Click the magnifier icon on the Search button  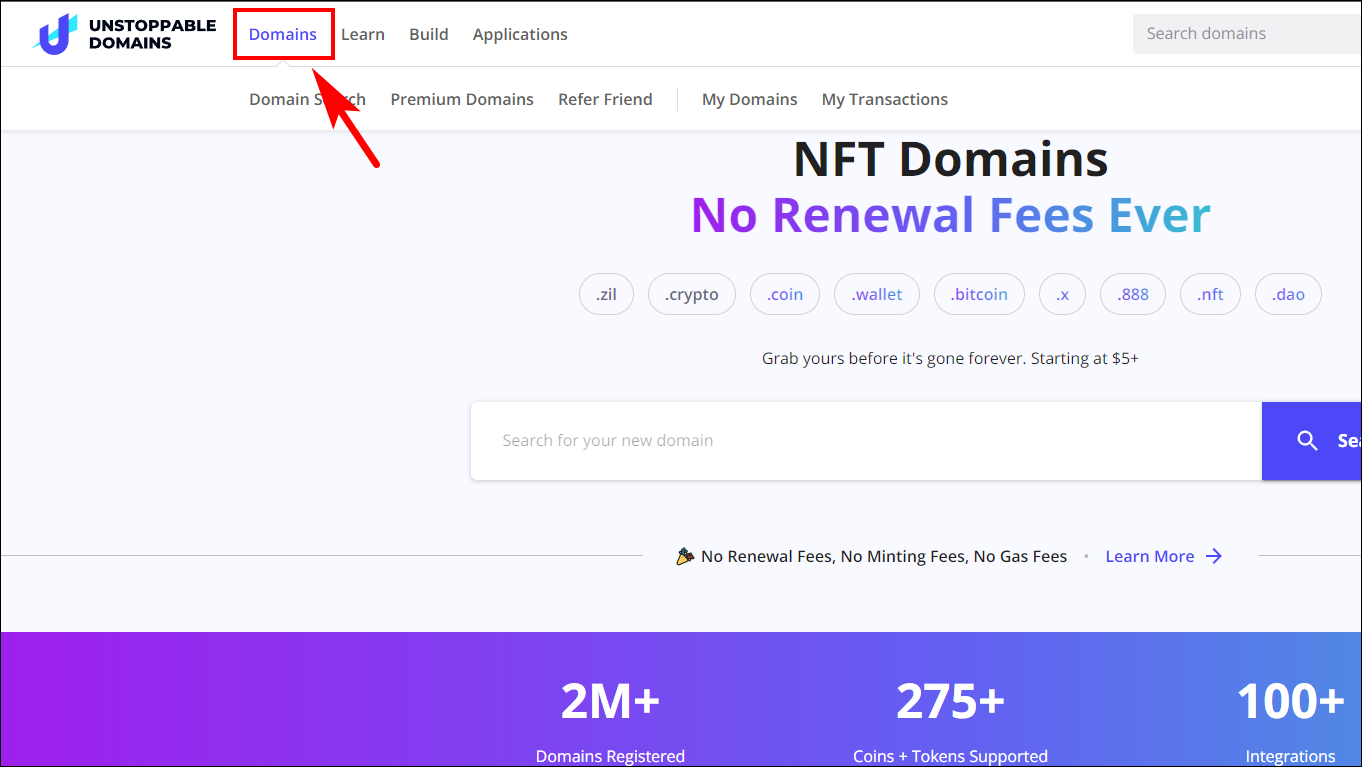1307,441
